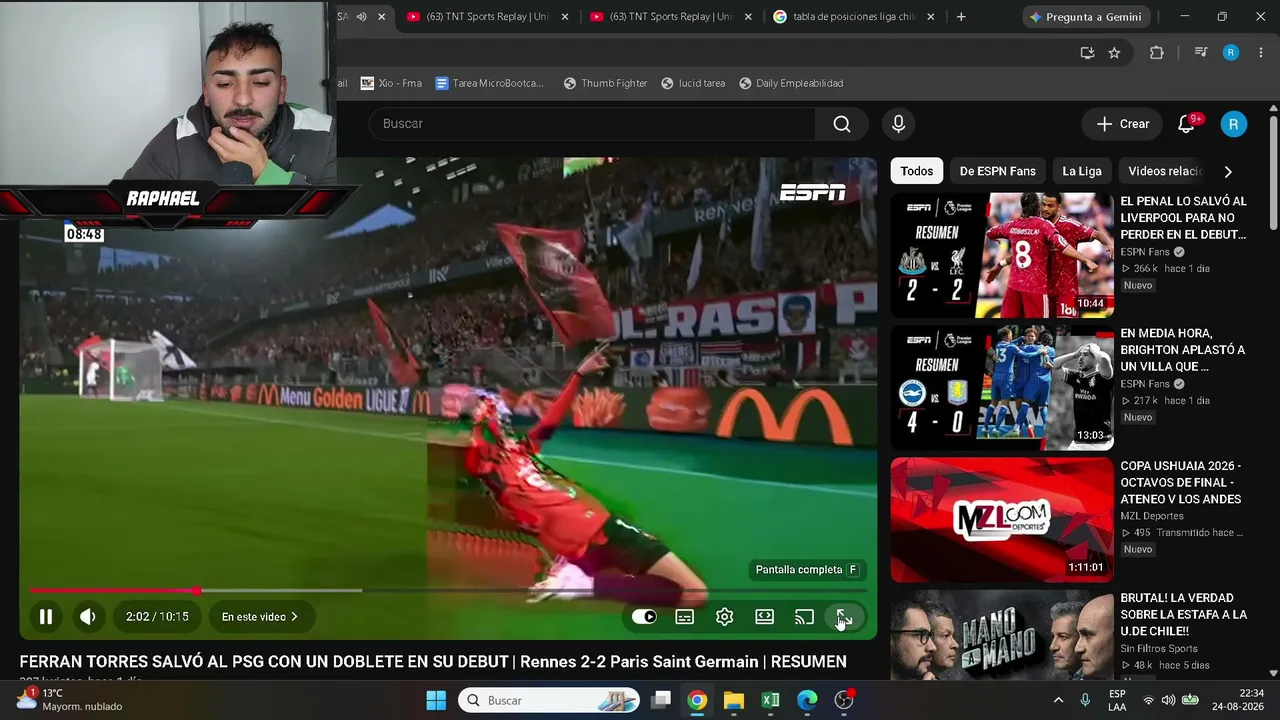Open 'EN MEDIA HORA, BRIGHTON APLASTÓ' video title

[1182, 350]
